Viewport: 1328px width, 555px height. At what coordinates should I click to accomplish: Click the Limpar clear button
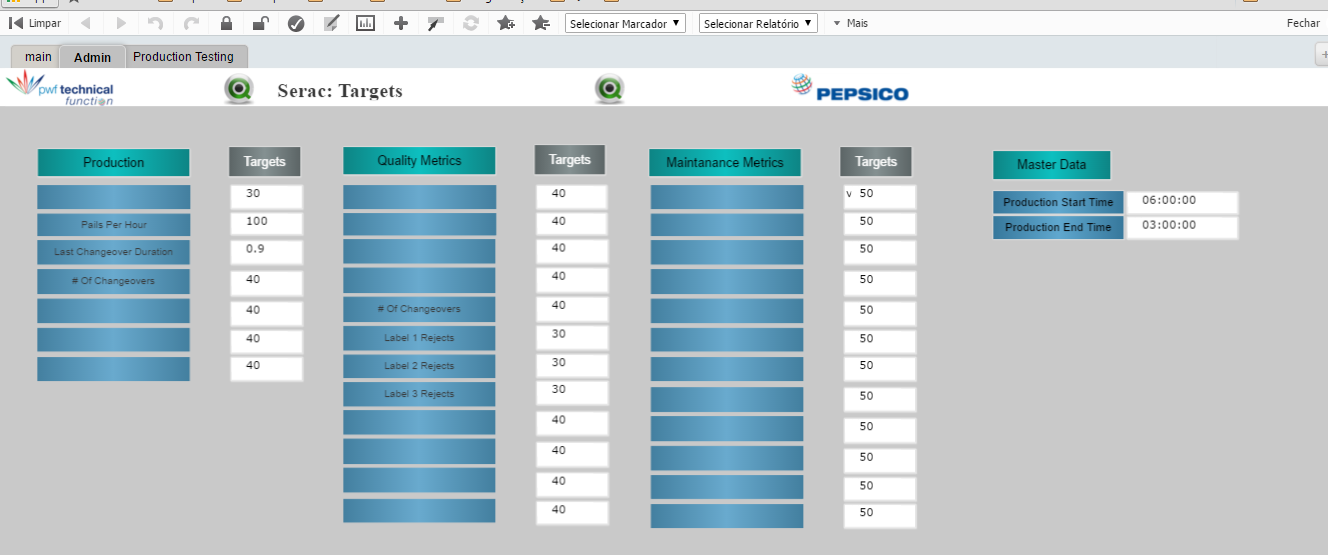coord(35,23)
